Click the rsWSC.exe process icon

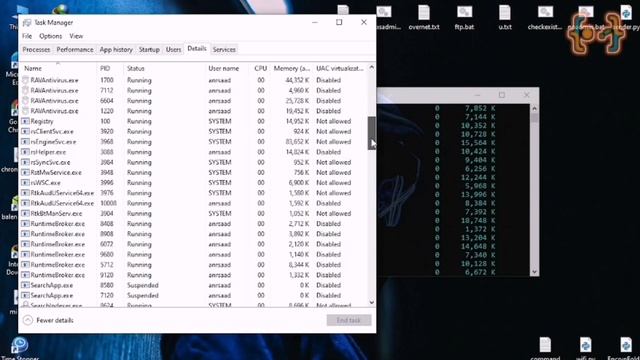point(25,182)
